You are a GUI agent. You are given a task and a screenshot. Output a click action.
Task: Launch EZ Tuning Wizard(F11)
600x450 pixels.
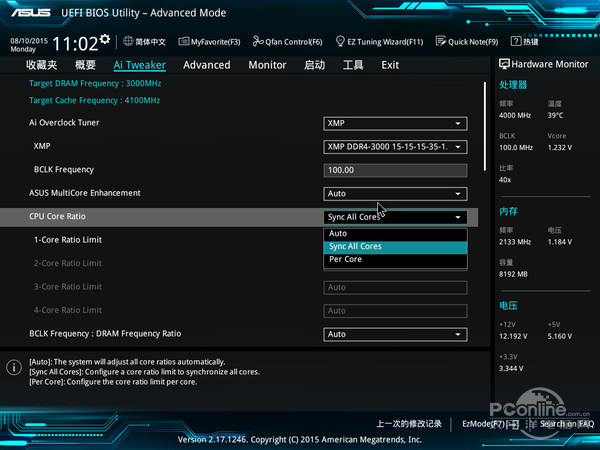click(379, 41)
